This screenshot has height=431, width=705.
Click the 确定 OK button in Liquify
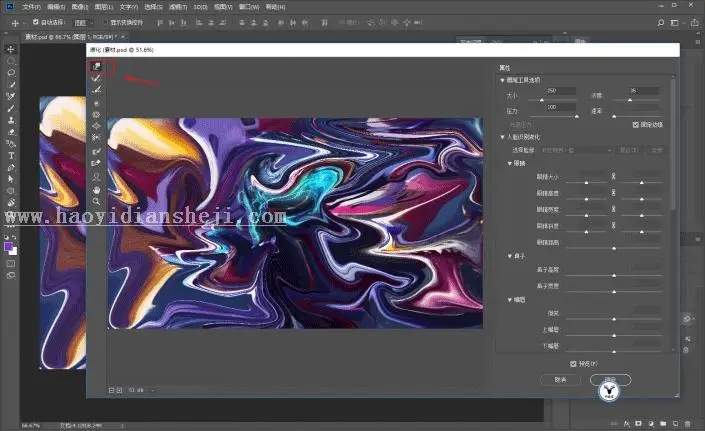pyautogui.click(x=610, y=380)
